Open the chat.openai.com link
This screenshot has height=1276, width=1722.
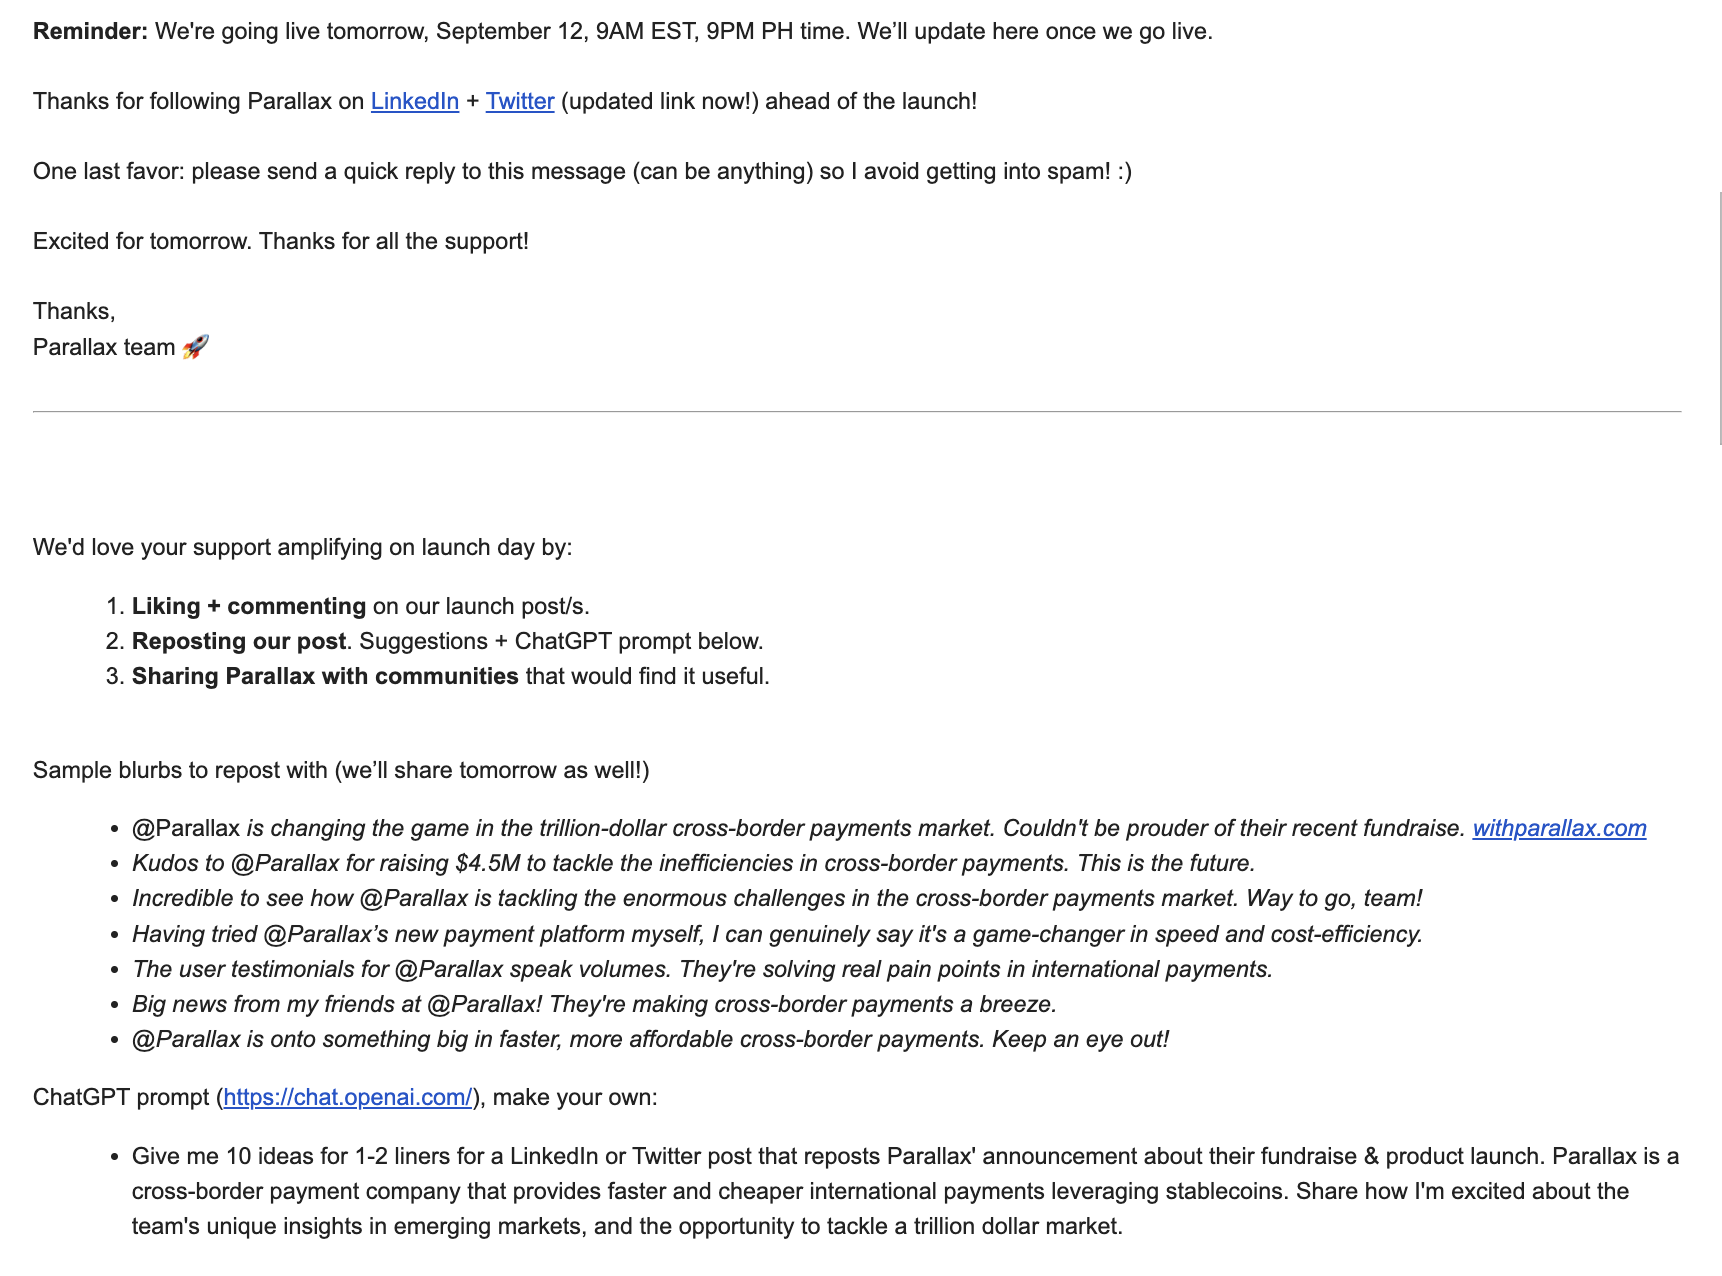pyautogui.click(x=347, y=1097)
